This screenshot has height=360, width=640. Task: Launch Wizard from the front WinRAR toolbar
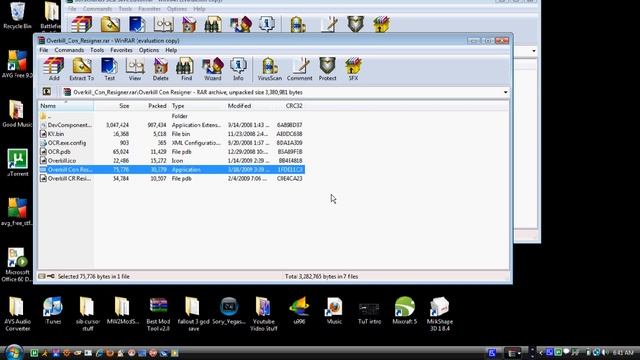[x=212, y=69]
